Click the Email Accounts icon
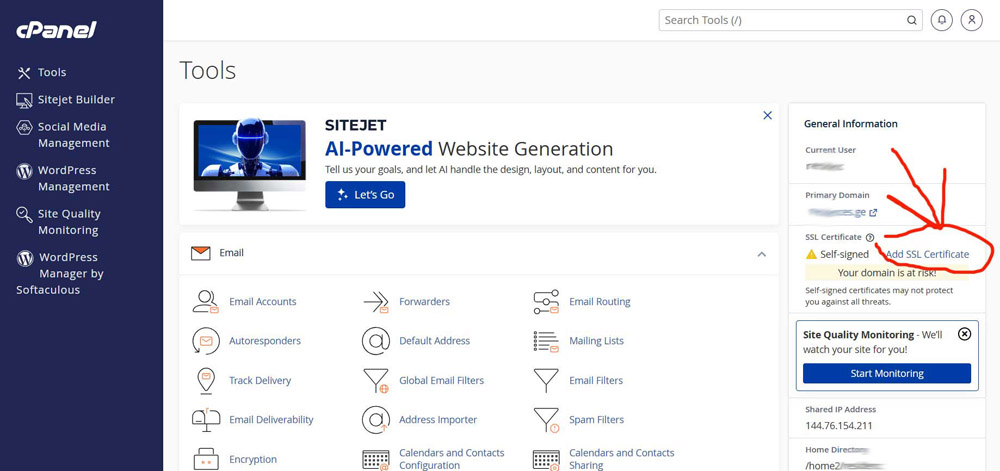The height and width of the screenshot is (471, 1000). [x=205, y=301]
